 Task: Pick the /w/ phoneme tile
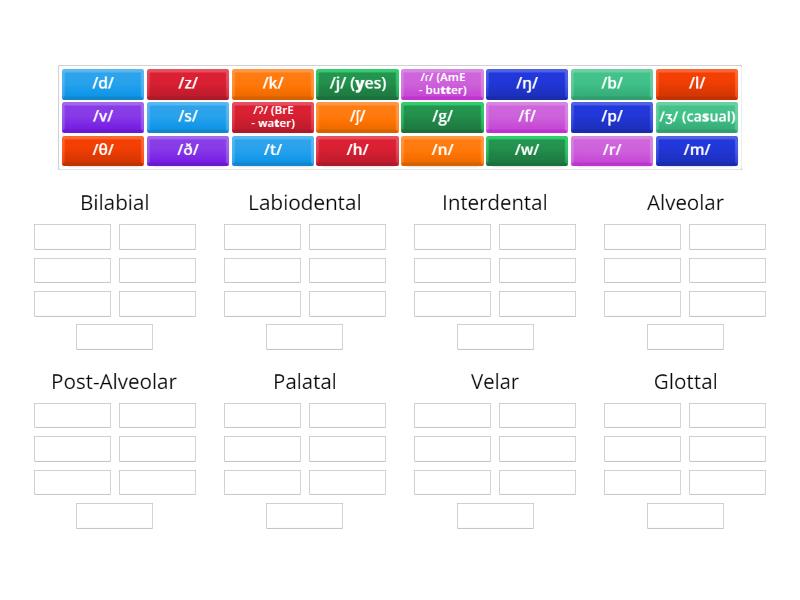pos(527,150)
